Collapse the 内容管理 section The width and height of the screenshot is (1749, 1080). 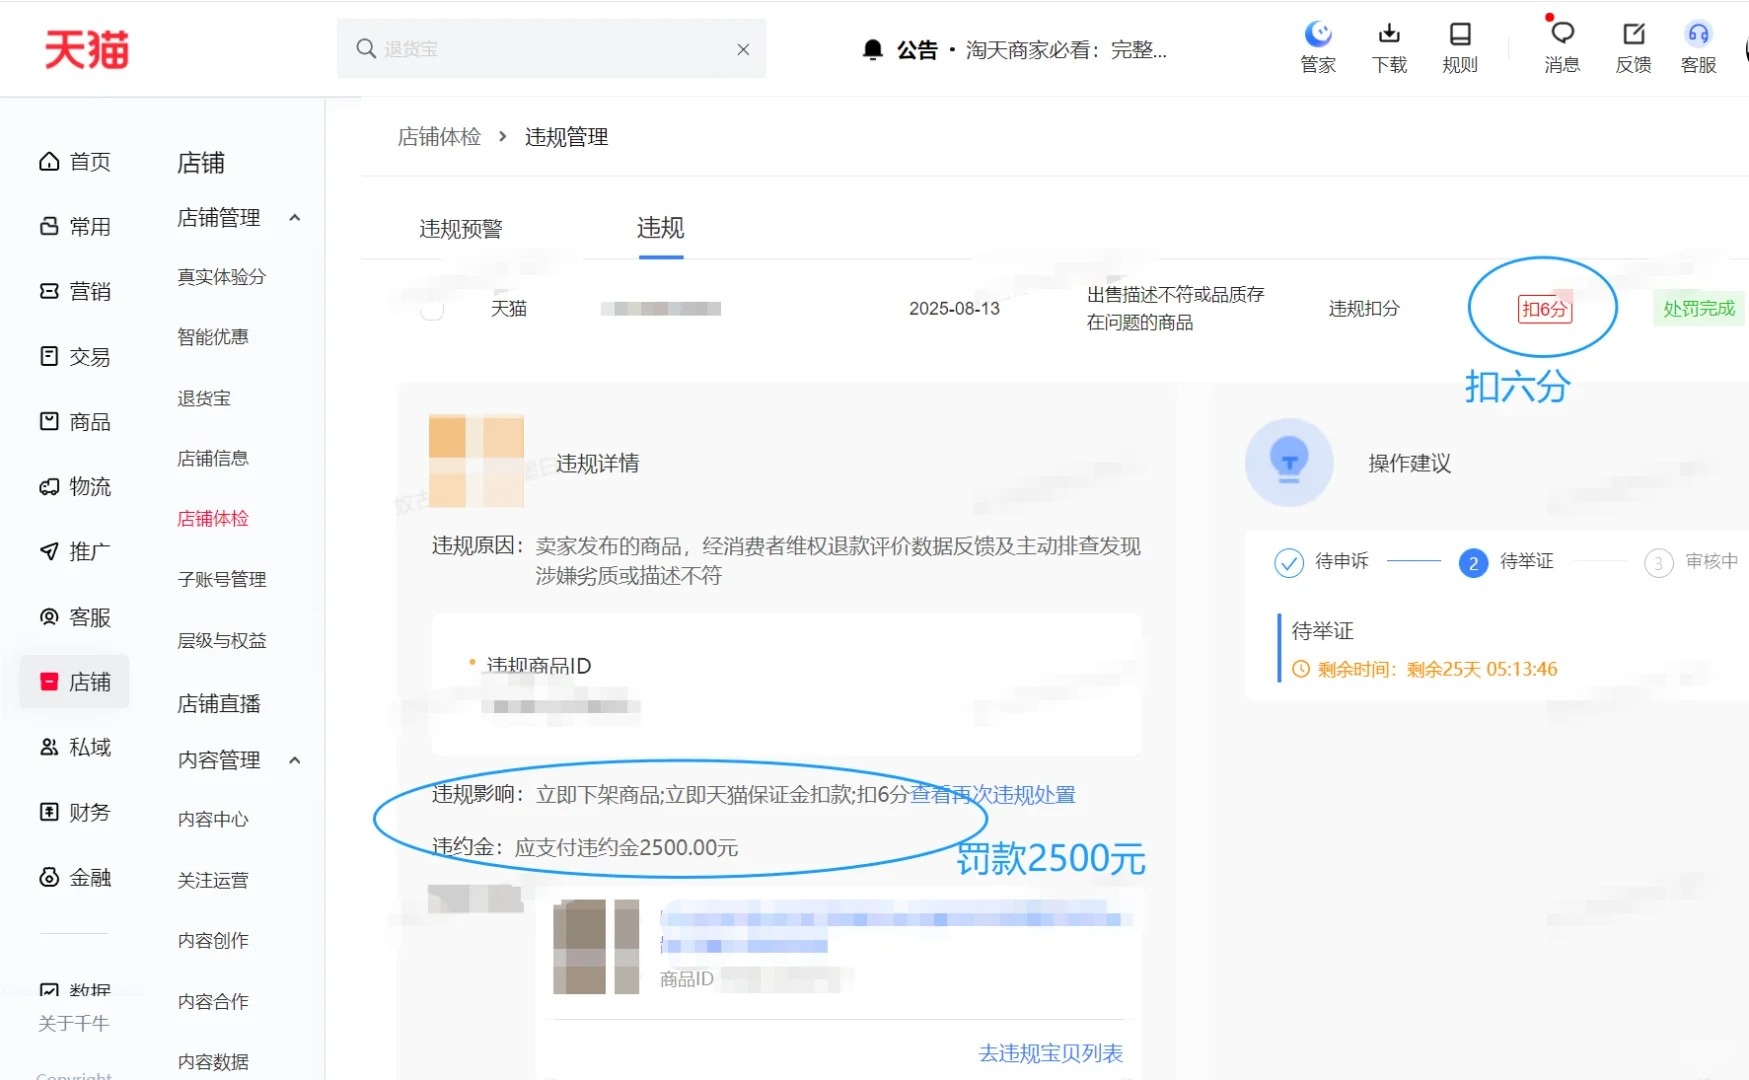pyautogui.click(x=295, y=761)
